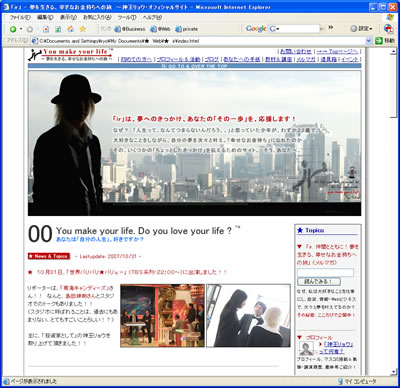Click the vertical scrollbar up arrow
Screen dimensions: 400x388
pos(393,52)
